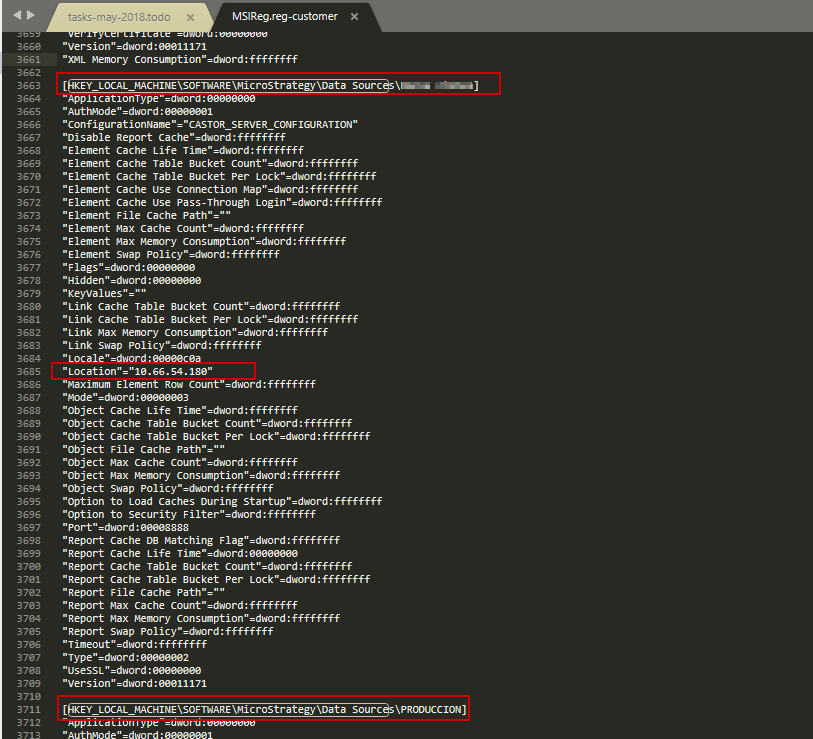Viewport: 813px width, 739px height.
Task: Click line number 3711 in the gutter
Action: 29,709
